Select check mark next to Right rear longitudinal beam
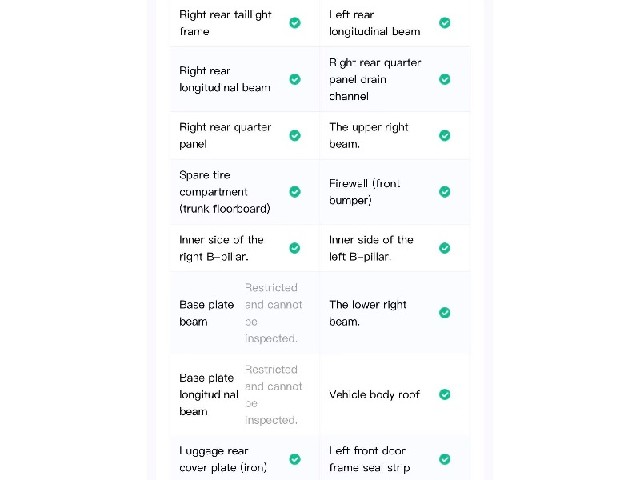The image size is (640, 480). pyautogui.click(x=295, y=79)
